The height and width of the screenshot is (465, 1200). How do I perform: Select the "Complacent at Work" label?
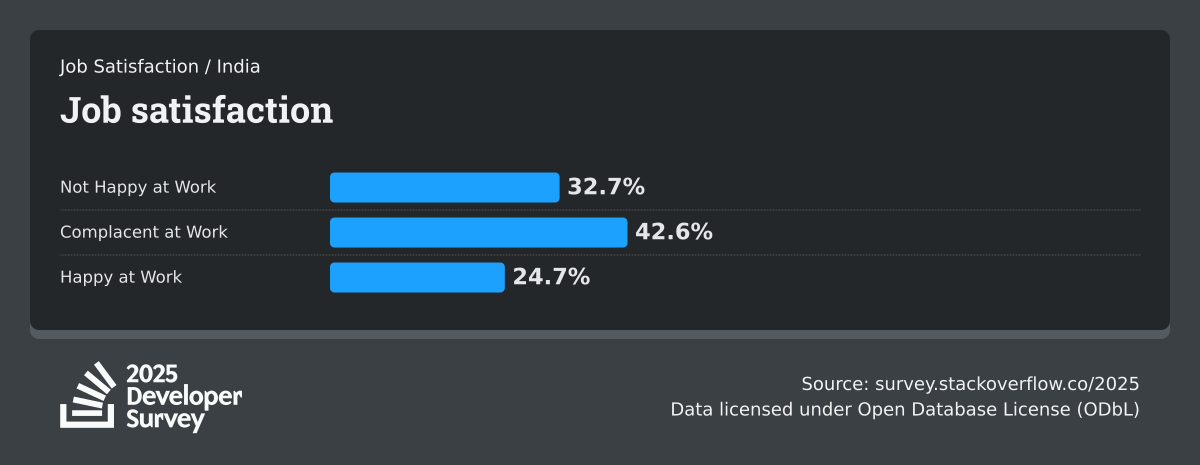[x=144, y=232]
